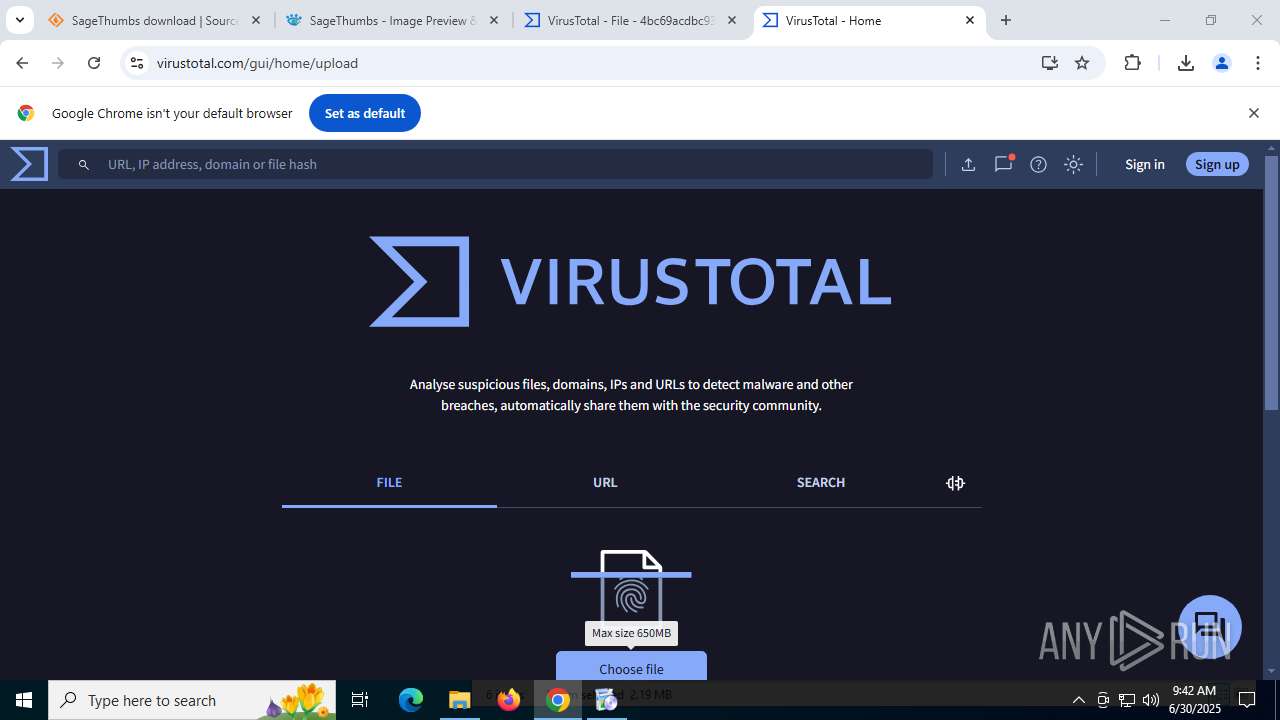Click the upload file icon in header
Image resolution: width=1280 pixels, height=720 pixels.
[x=968, y=164]
